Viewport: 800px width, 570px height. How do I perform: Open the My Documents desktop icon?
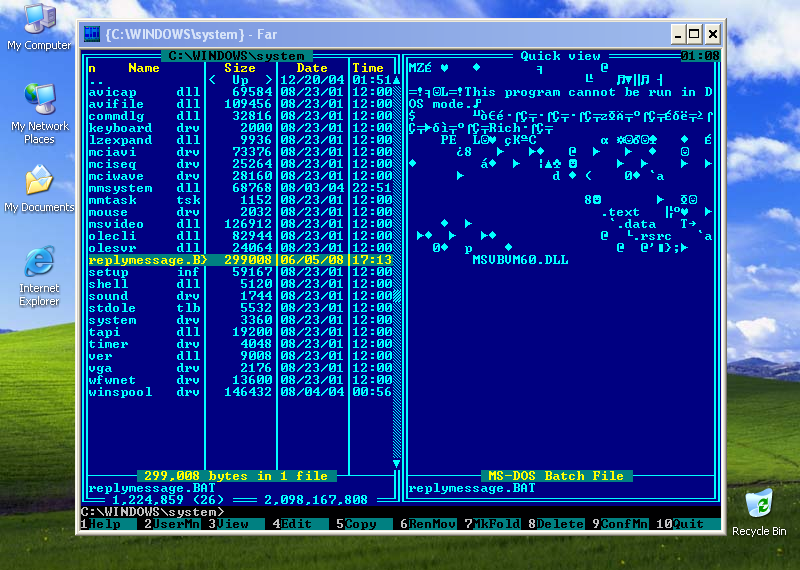coord(39,188)
